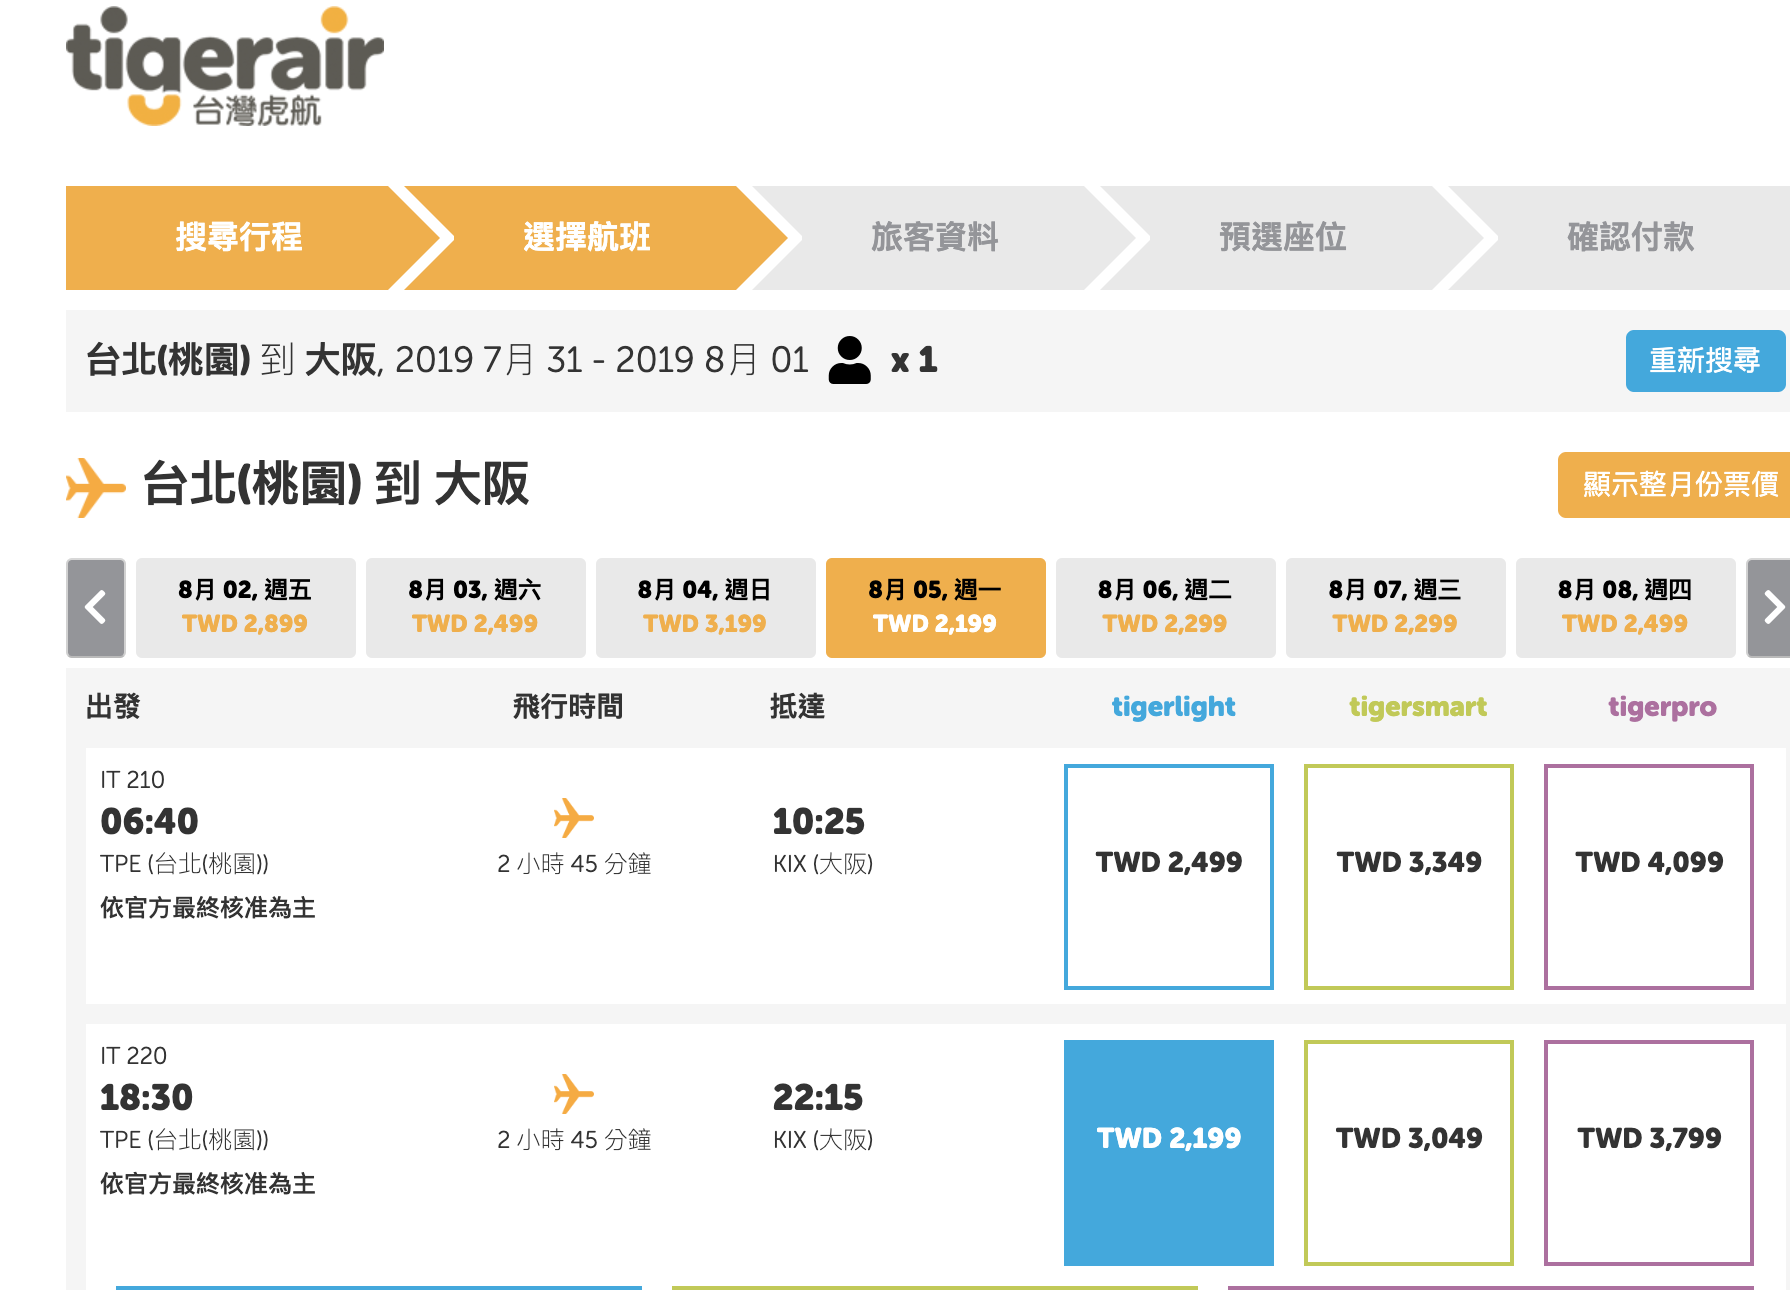Viewport: 1790px width, 1290px height.
Task: Click the large 台北(桃園) 到 大阪 route heading
Action: [336, 485]
